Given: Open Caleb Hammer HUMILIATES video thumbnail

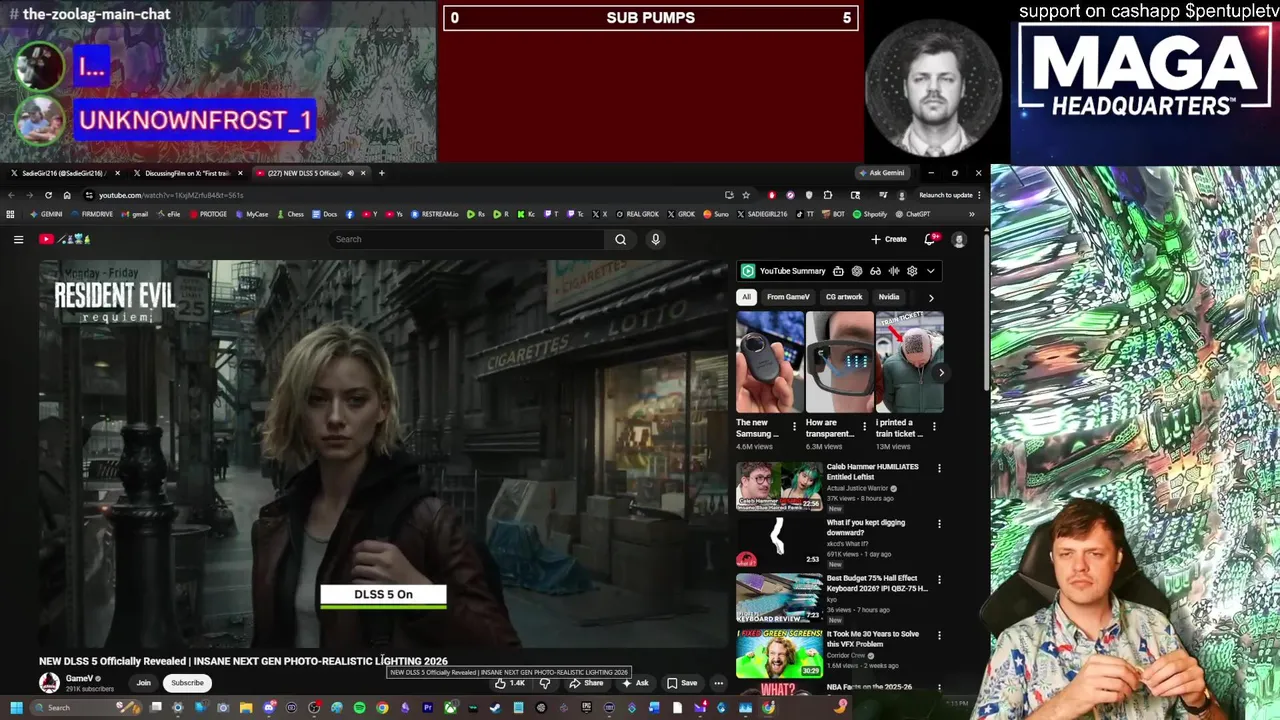Looking at the screenshot, I should 779,486.
